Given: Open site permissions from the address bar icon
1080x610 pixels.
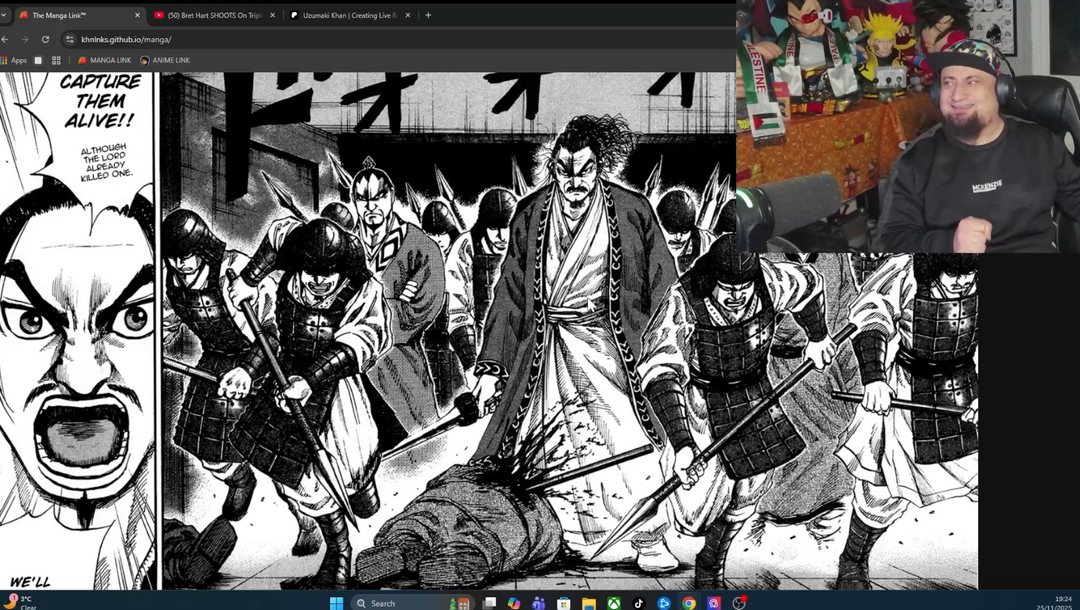Looking at the screenshot, I should 71,39.
